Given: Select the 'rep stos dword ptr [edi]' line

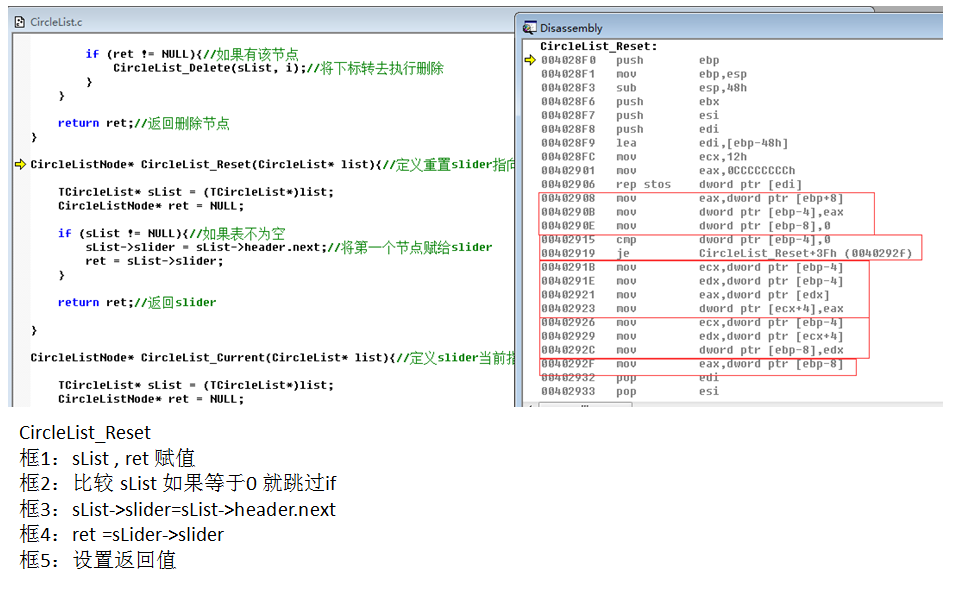Looking at the screenshot, I should [x=671, y=184].
